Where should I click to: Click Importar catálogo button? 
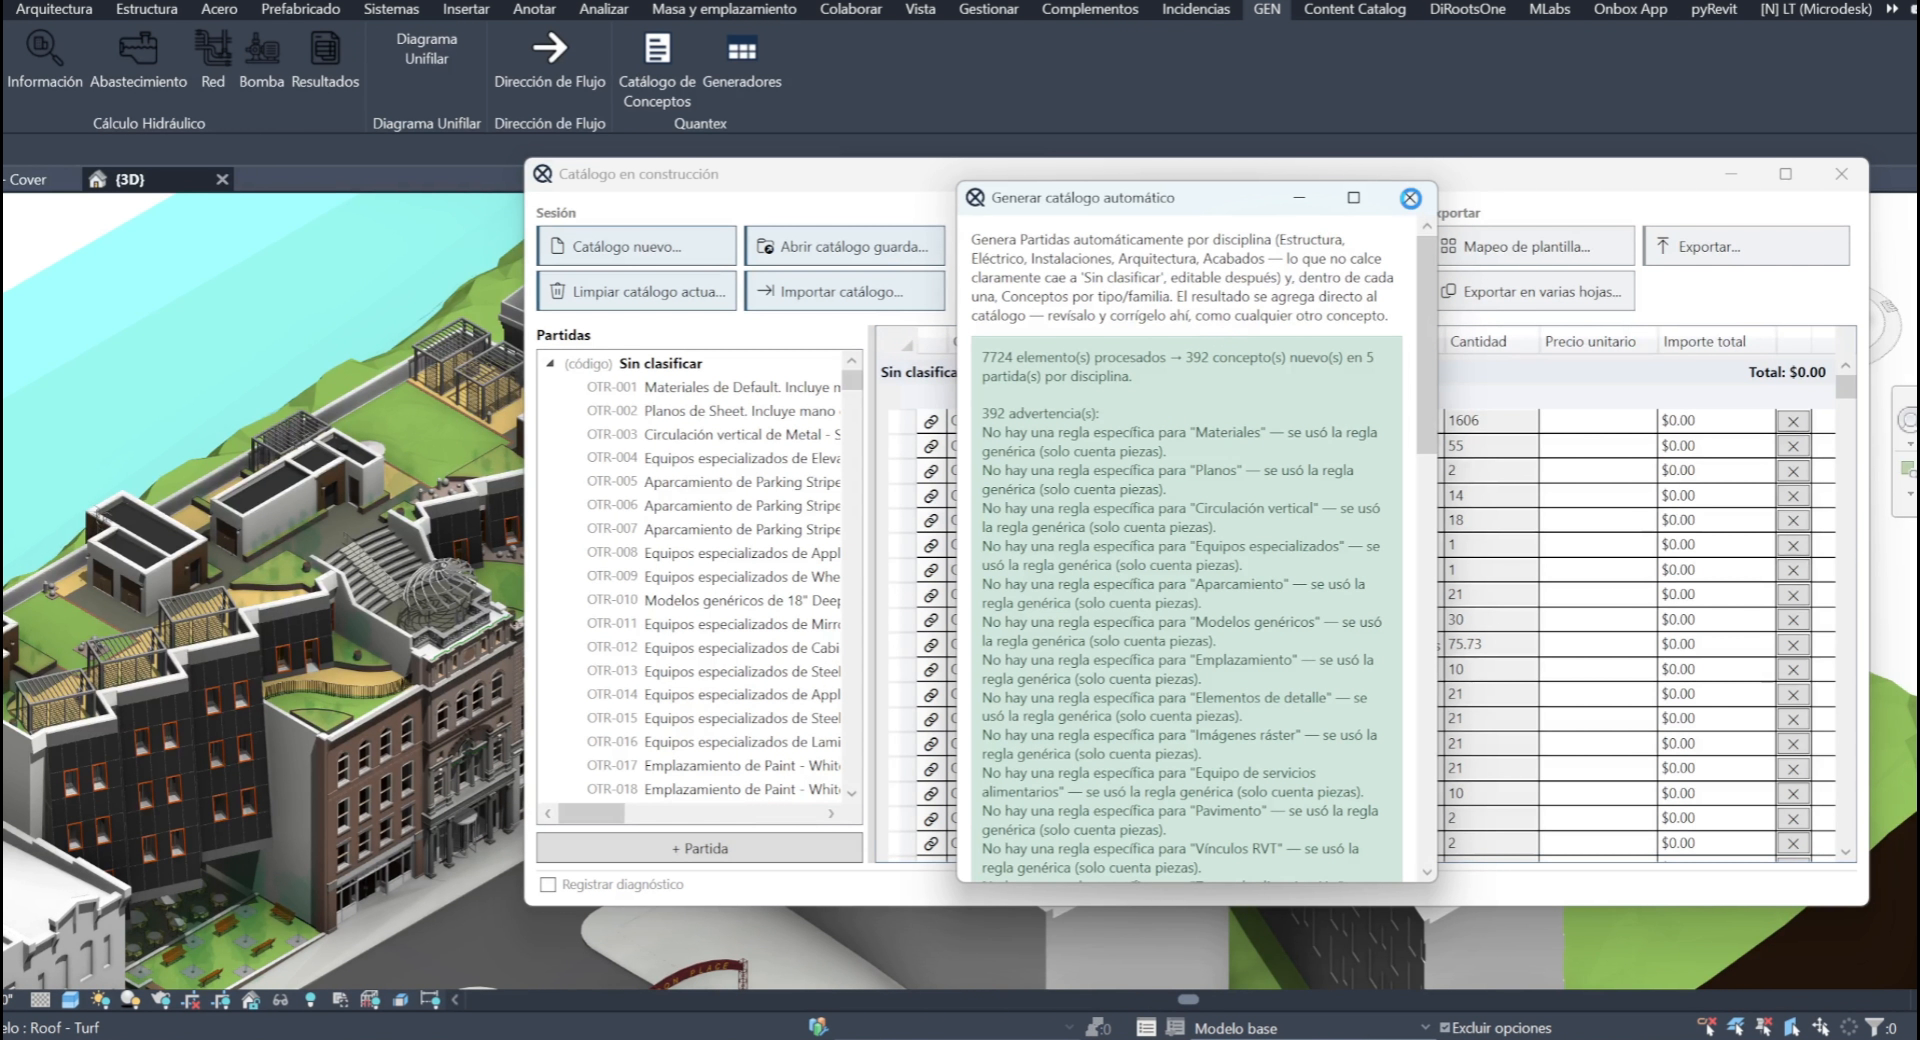pyautogui.click(x=844, y=291)
